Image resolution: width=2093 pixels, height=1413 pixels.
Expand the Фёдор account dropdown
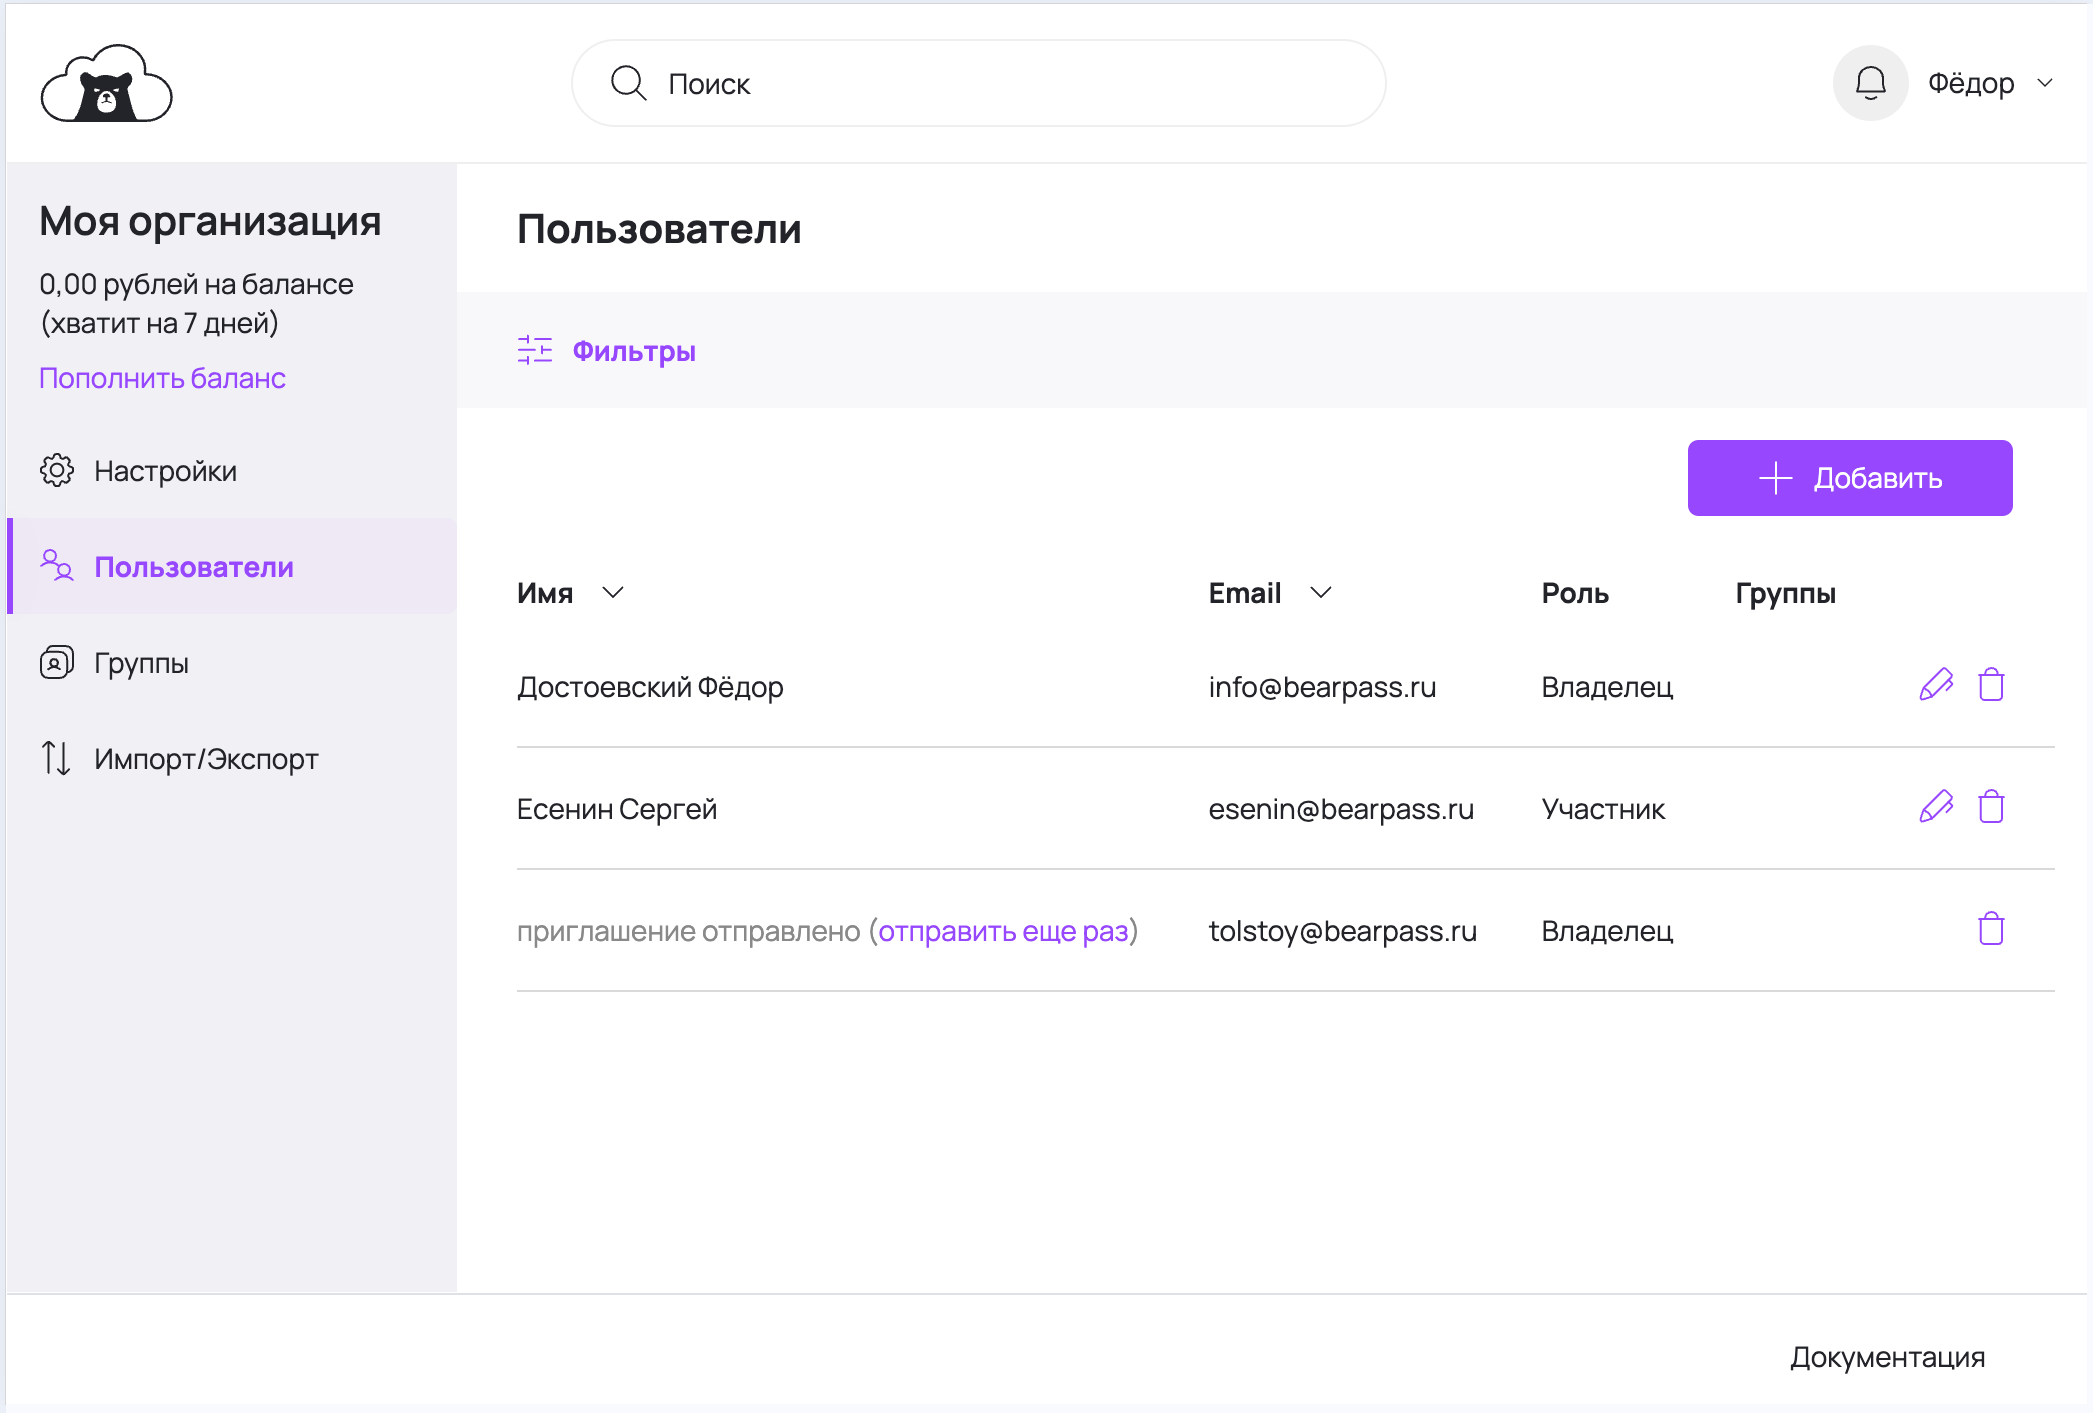pyautogui.click(x=2044, y=83)
